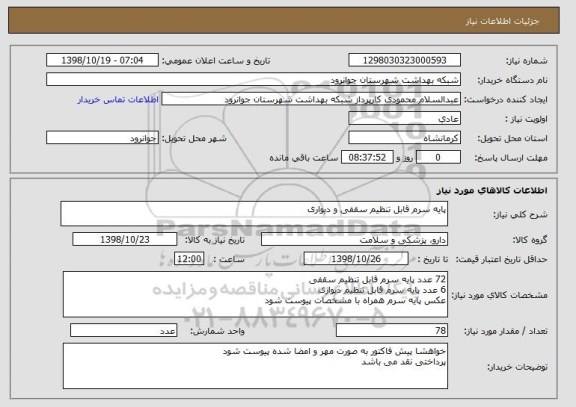Click the label حداقل تاریخ اعتبار قیمت
This screenshot has height=407, width=576.
tap(501, 260)
